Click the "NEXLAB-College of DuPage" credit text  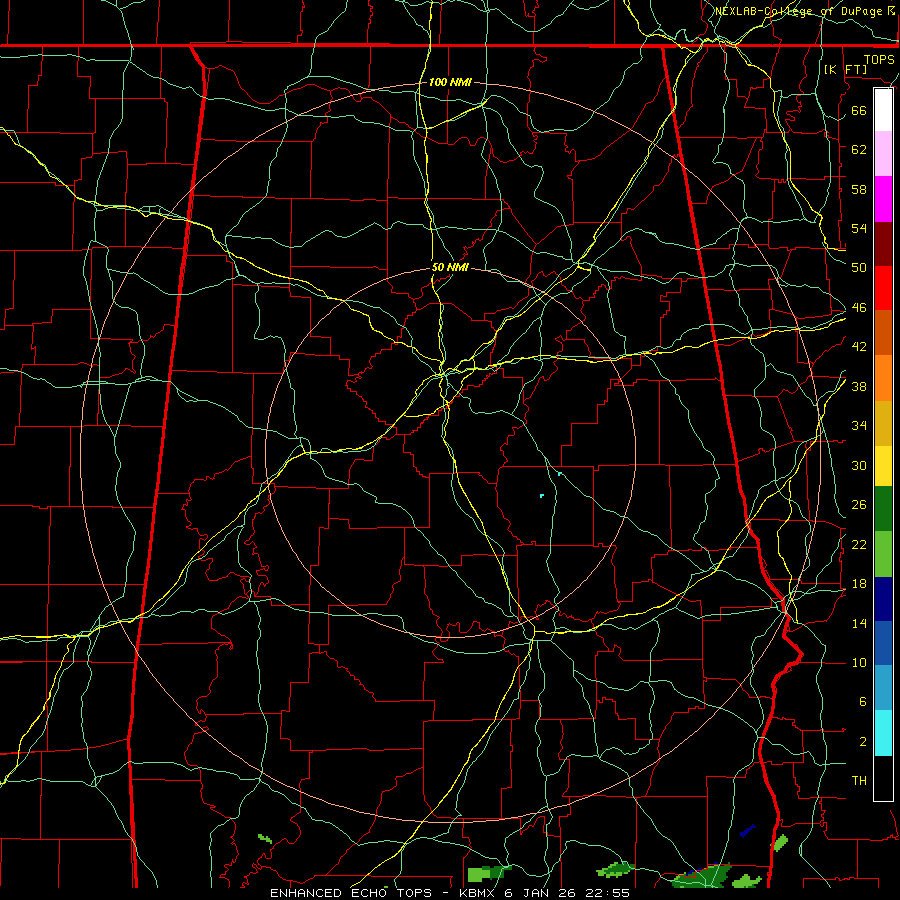click(x=798, y=11)
